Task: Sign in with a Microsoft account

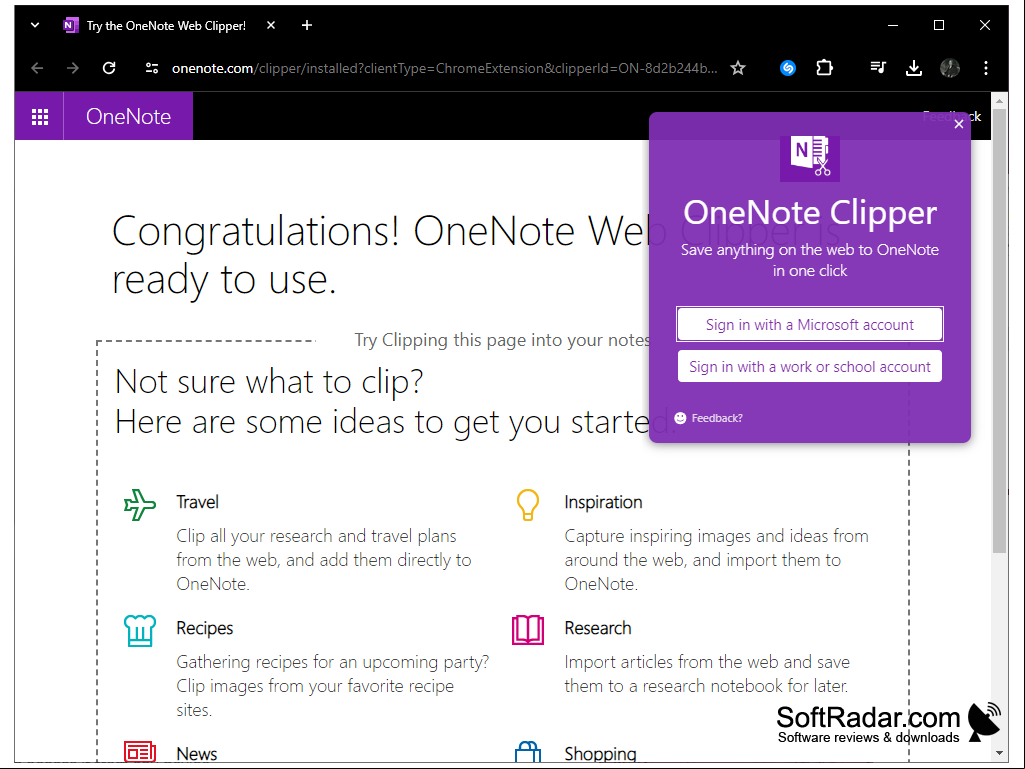Action: pyautogui.click(x=809, y=324)
